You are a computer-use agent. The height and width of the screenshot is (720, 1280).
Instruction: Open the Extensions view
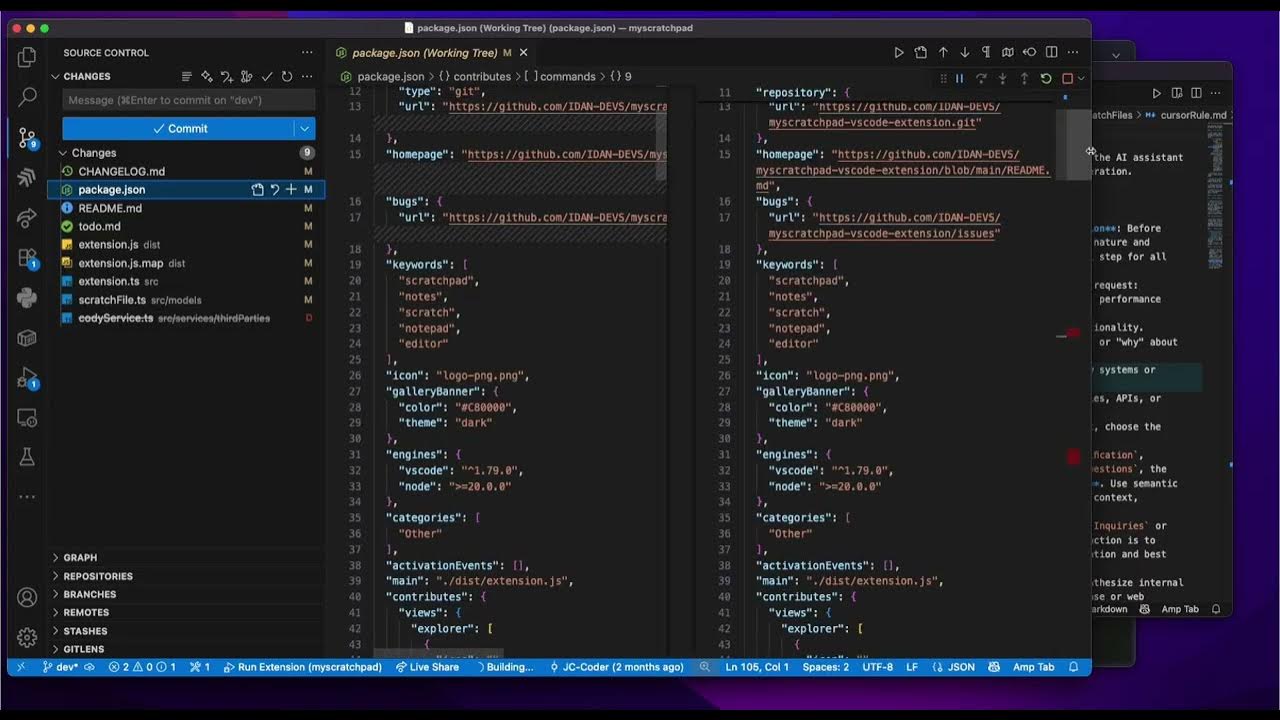click(x=26, y=255)
